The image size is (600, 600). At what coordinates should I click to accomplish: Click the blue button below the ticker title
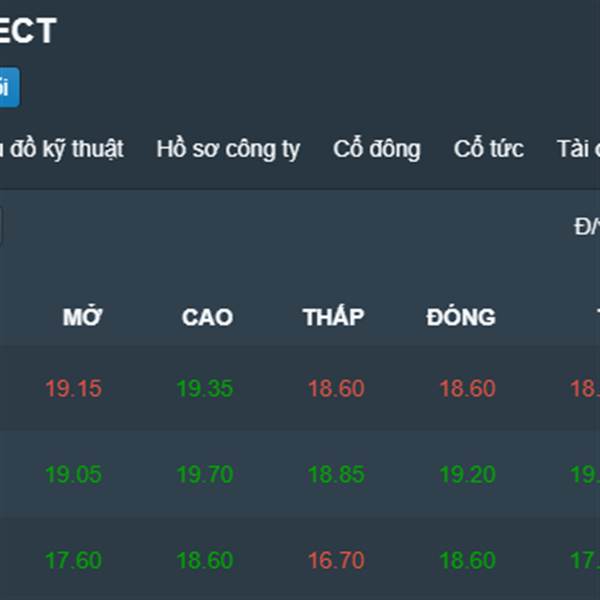(x=8, y=87)
